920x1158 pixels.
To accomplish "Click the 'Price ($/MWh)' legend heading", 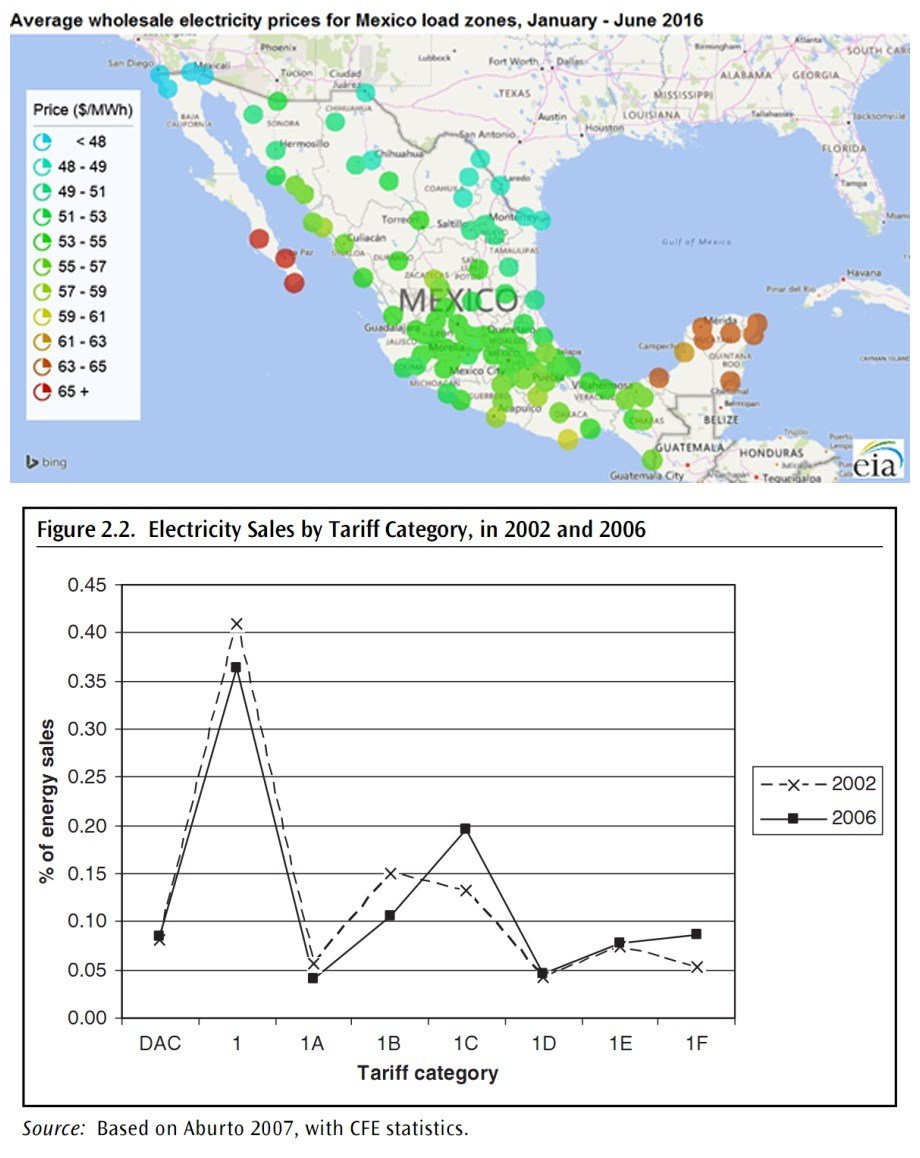I will click(x=83, y=110).
